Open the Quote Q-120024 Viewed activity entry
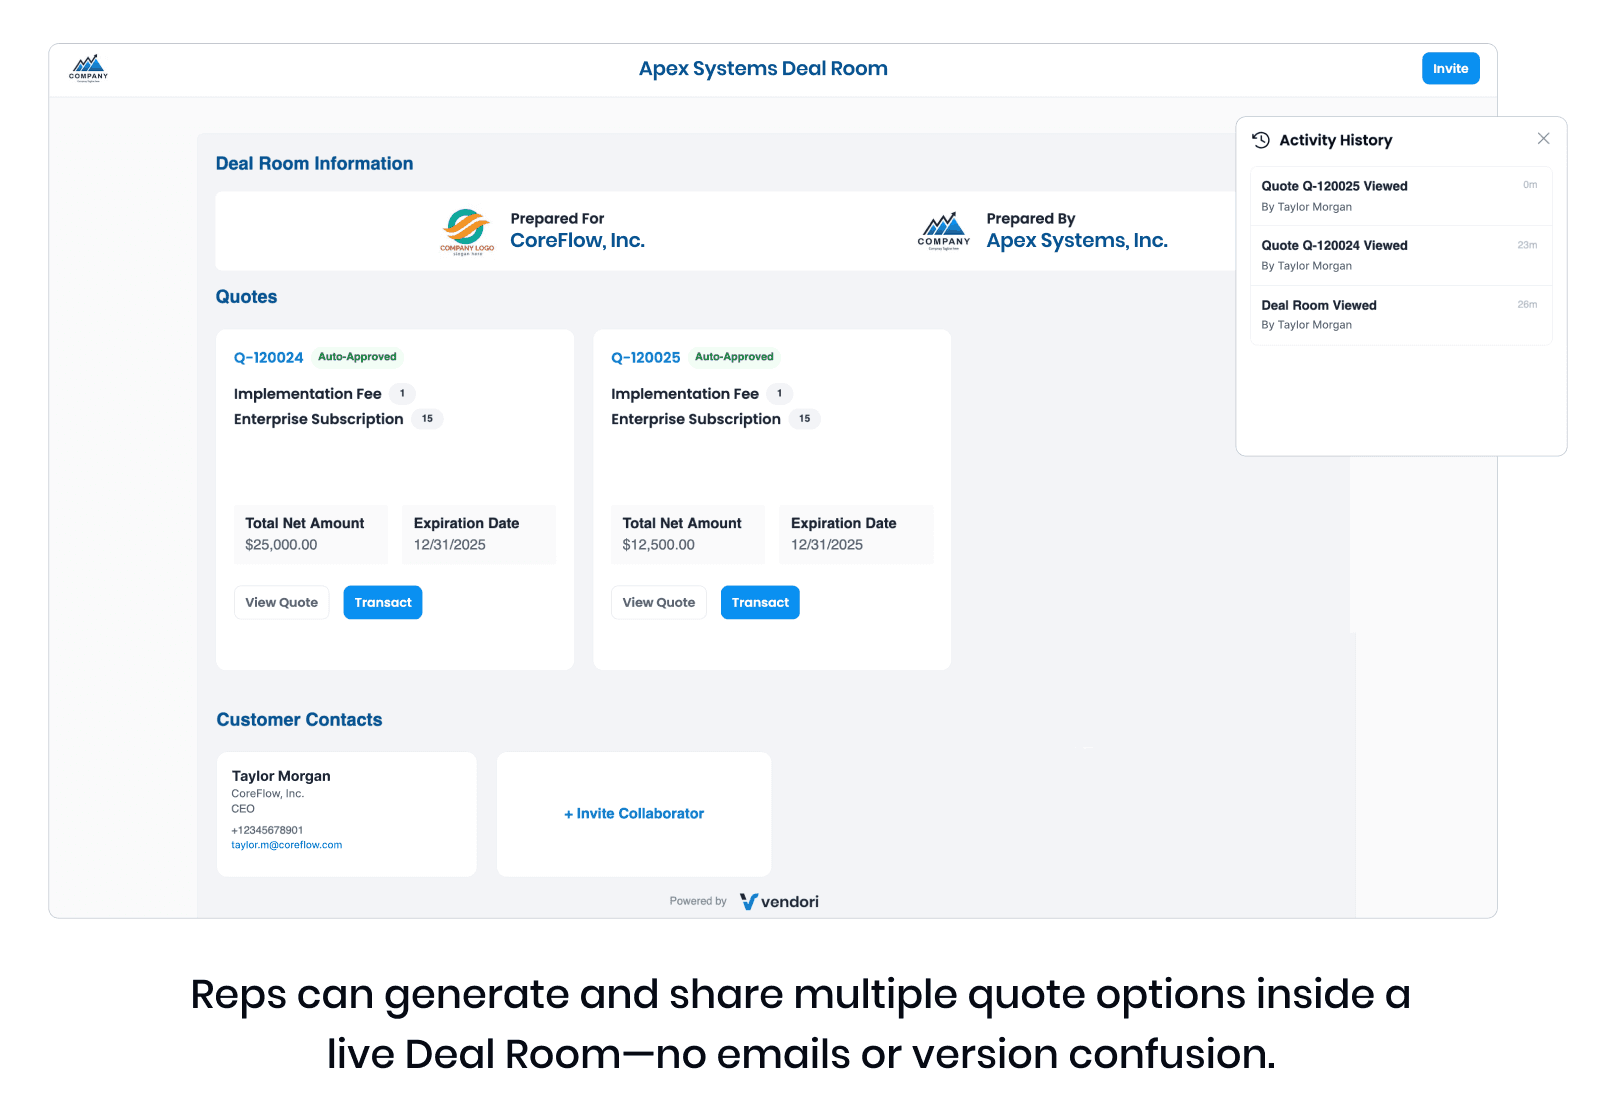The width and height of the screenshot is (1600, 1120). [1400, 256]
